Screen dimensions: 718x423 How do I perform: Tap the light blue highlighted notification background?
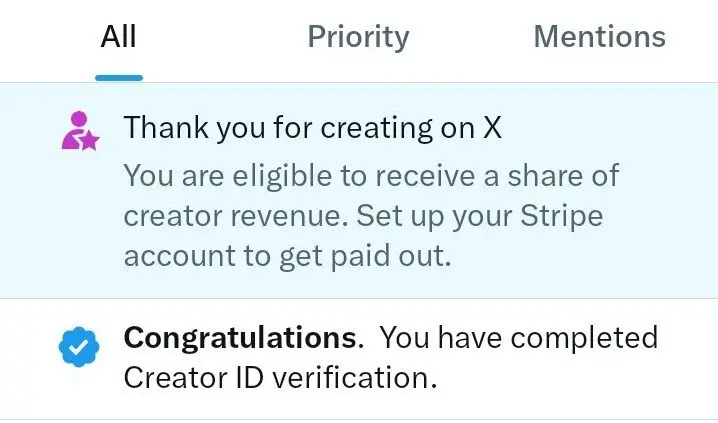pos(359,190)
